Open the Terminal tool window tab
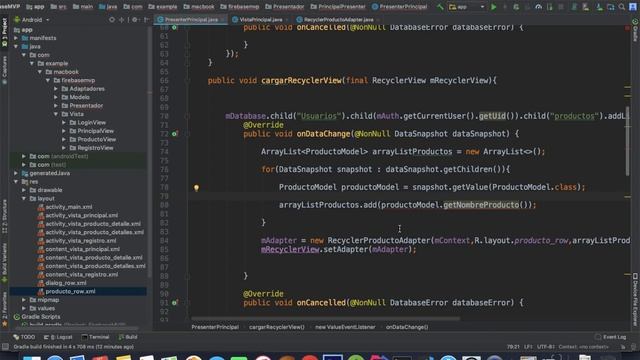The width and height of the screenshot is (640, 360). tap(96, 337)
